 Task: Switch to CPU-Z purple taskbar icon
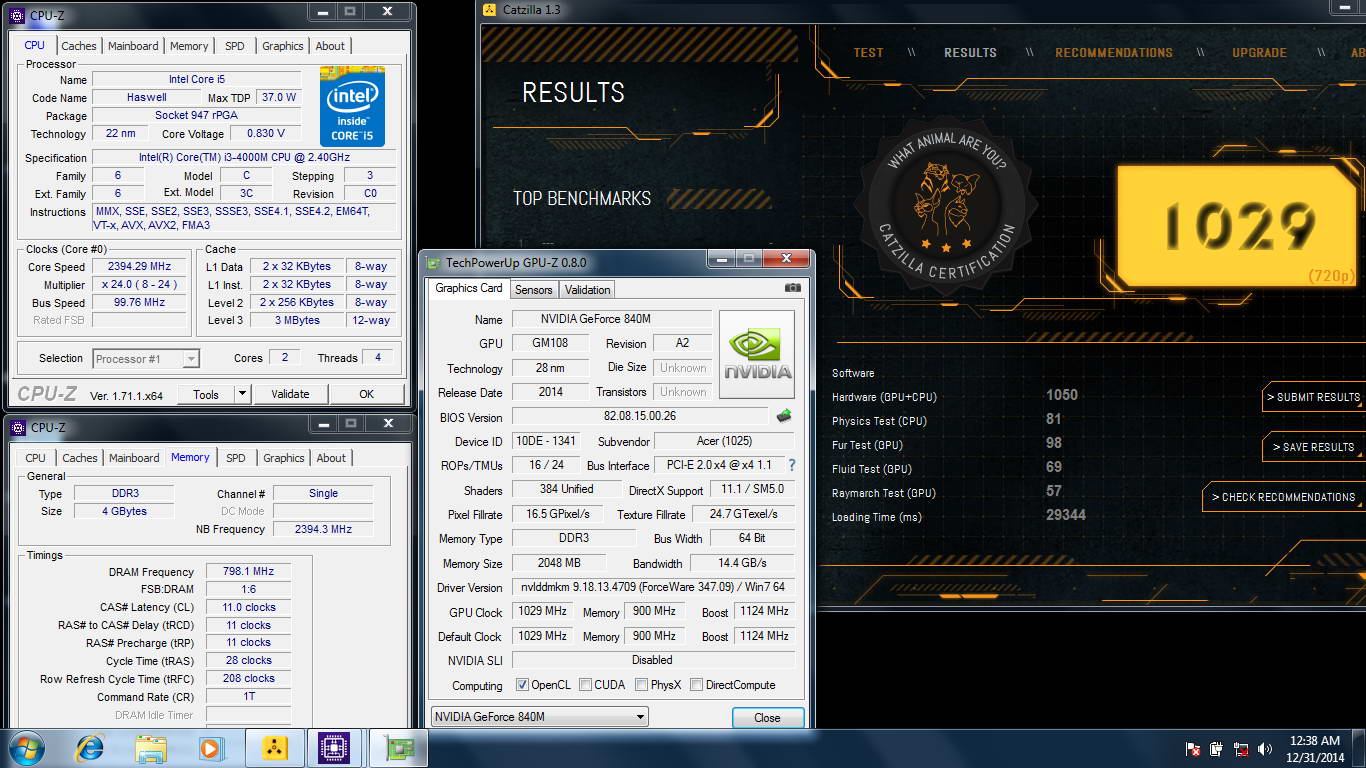[335, 748]
